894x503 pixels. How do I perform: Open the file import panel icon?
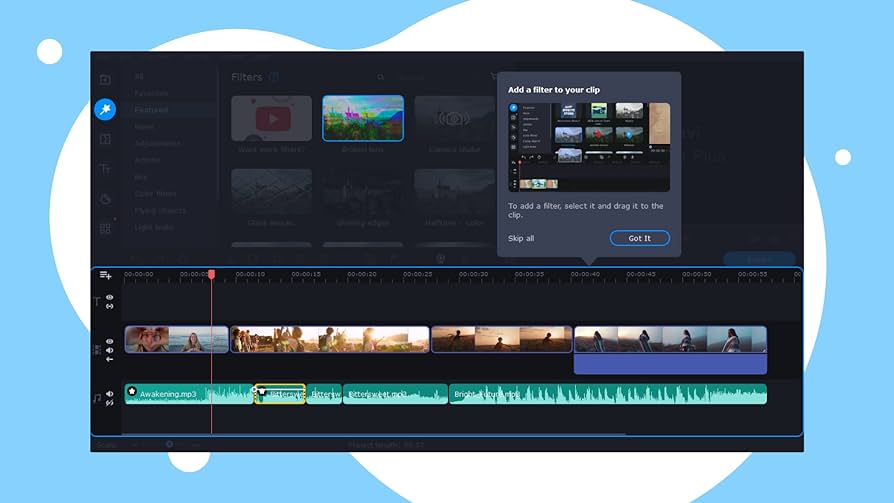pos(105,79)
